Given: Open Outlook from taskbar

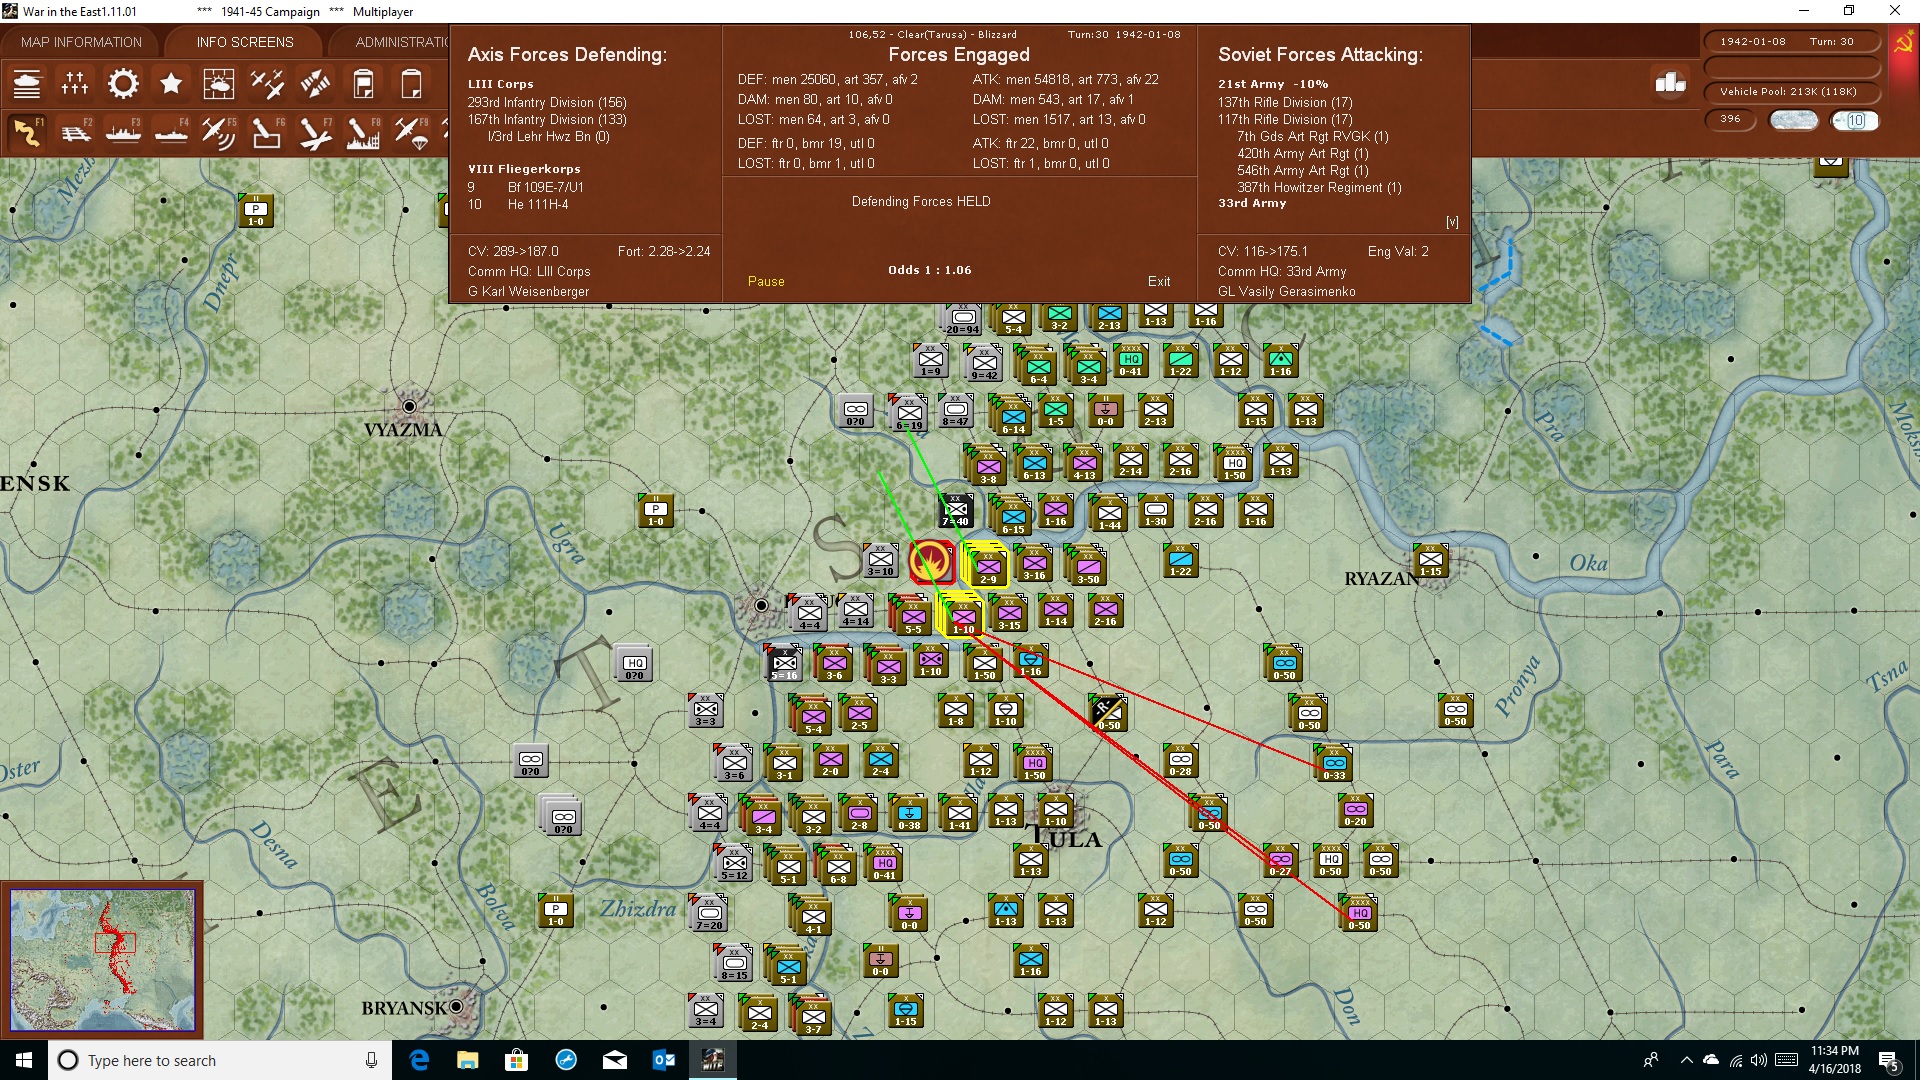Looking at the screenshot, I should coord(663,1060).
